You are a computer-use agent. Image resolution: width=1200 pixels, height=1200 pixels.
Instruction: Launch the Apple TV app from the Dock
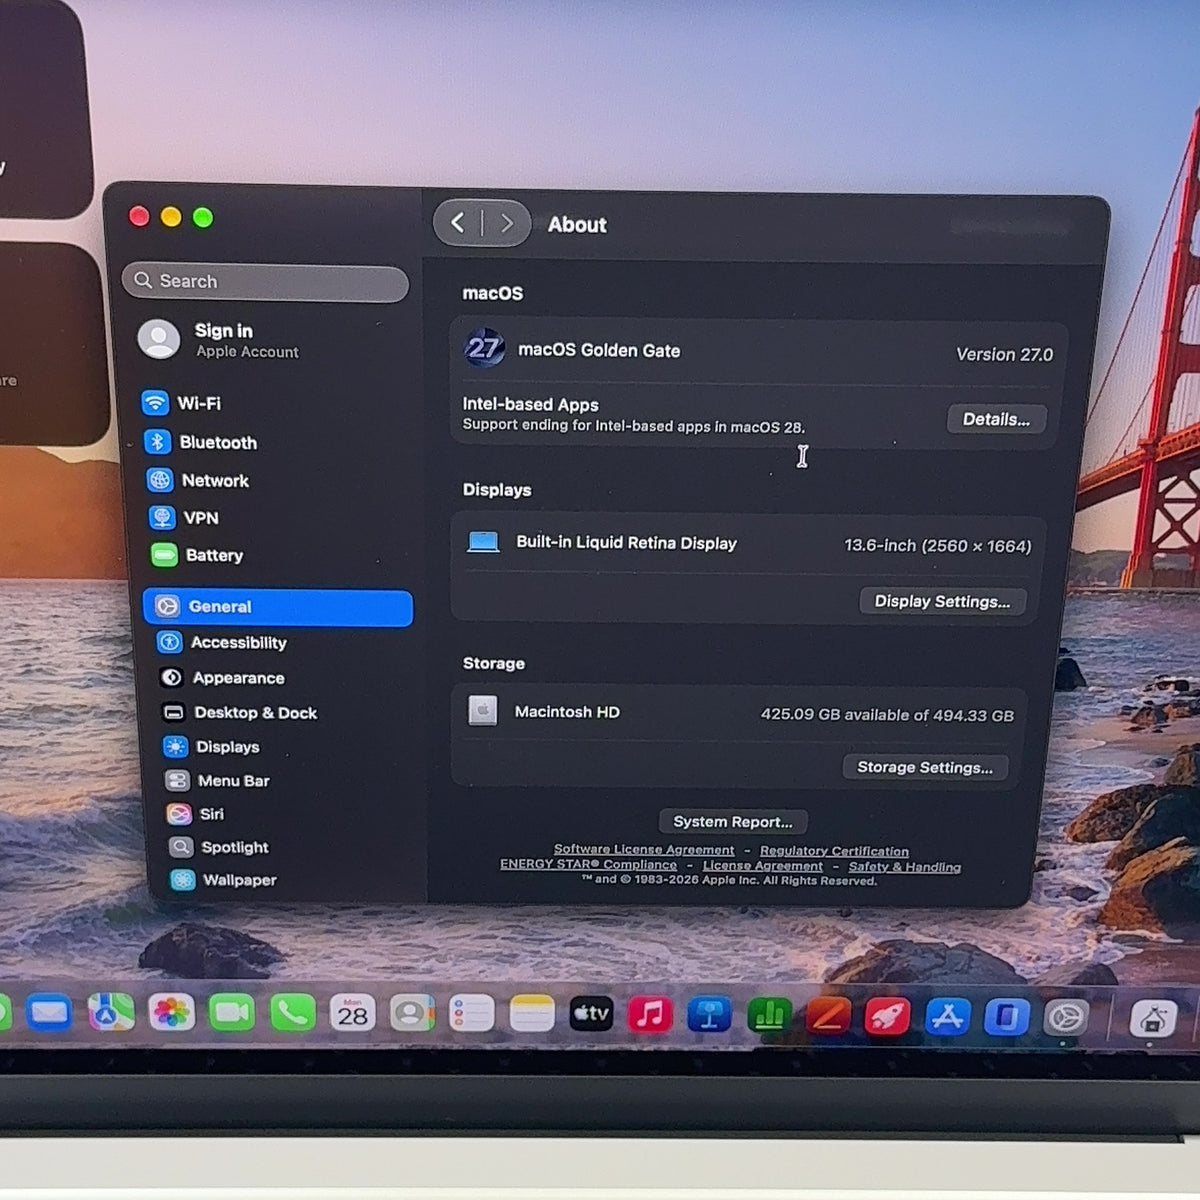coord(591,1014)
